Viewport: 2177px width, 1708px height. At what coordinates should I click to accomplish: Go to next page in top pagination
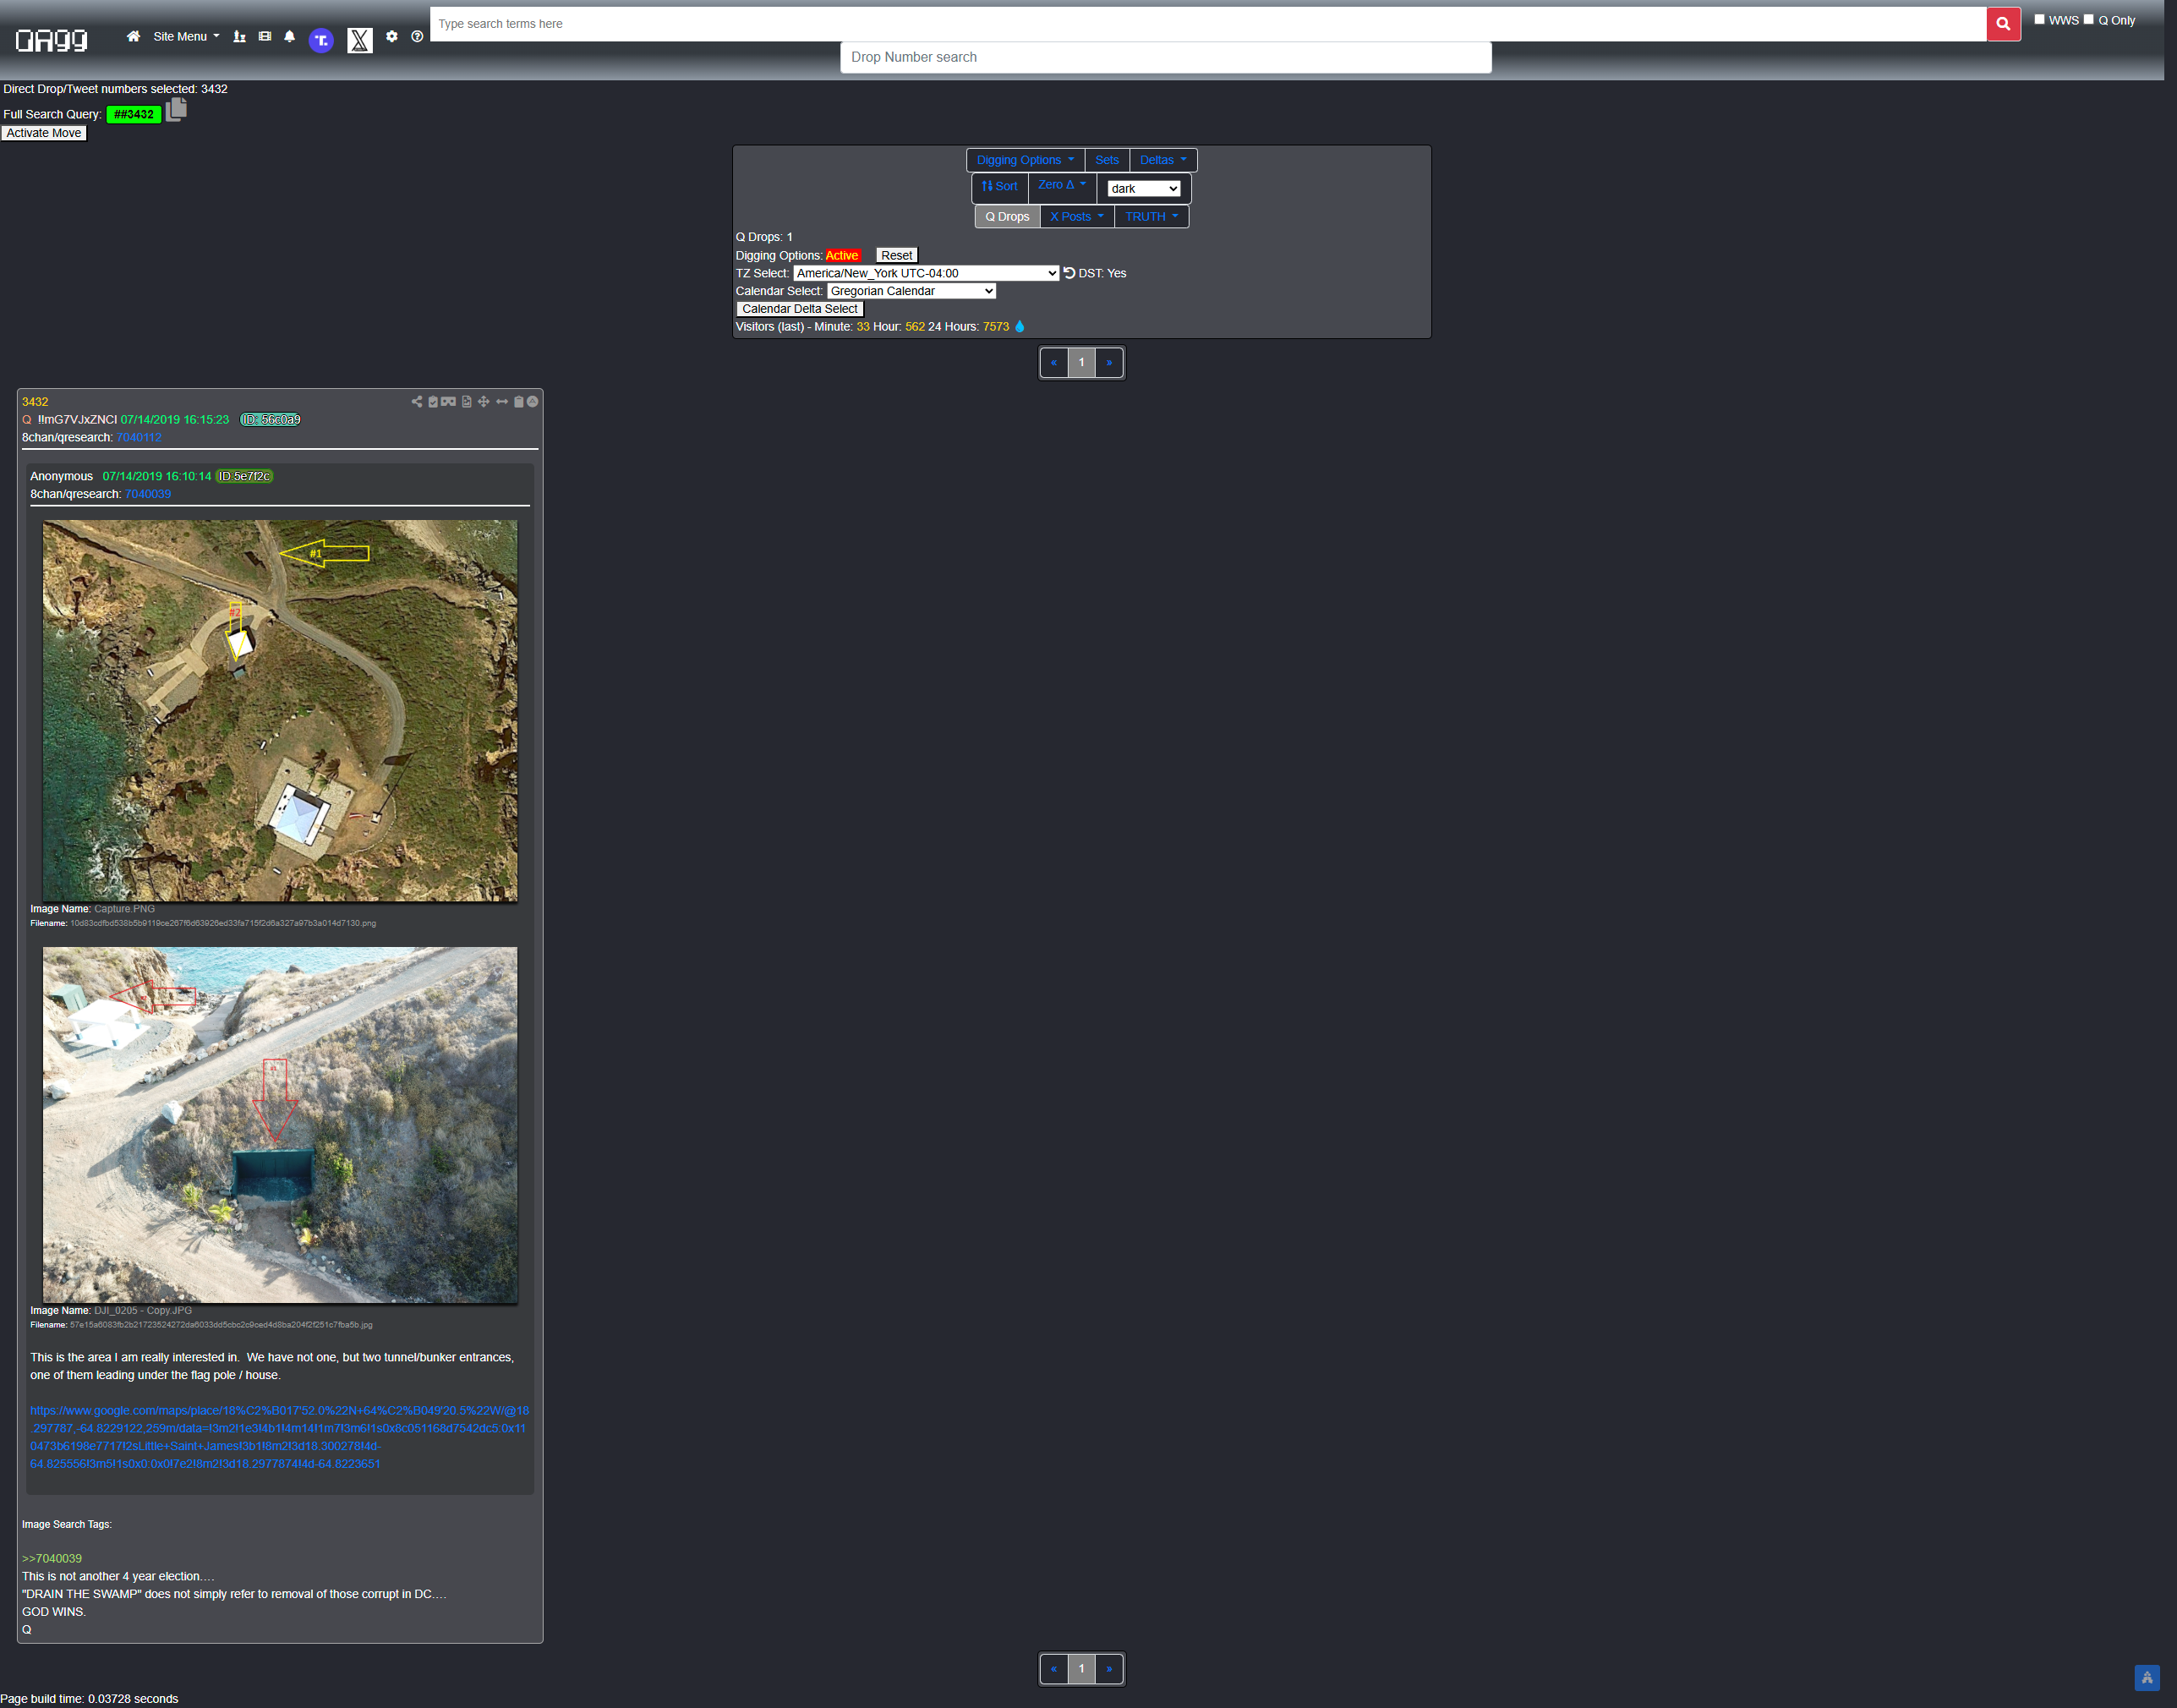pyautogui.click(x=1109, y=362)
